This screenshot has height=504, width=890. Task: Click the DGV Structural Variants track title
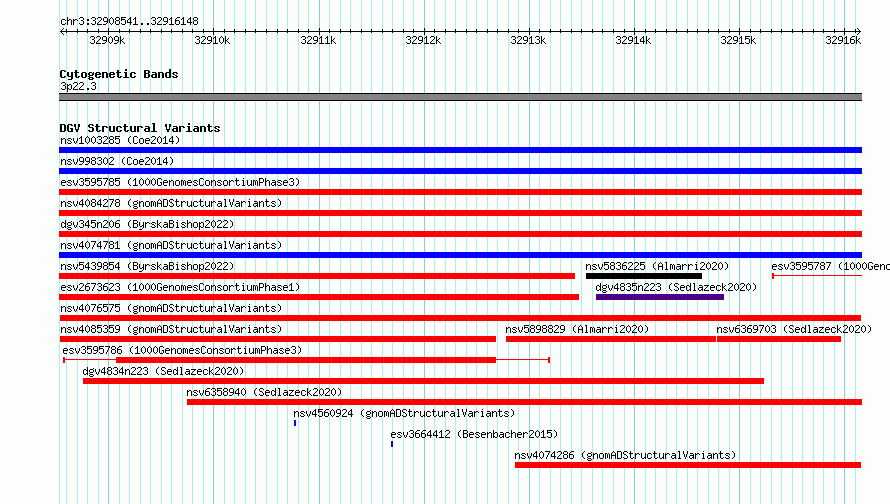coord(140,128)
